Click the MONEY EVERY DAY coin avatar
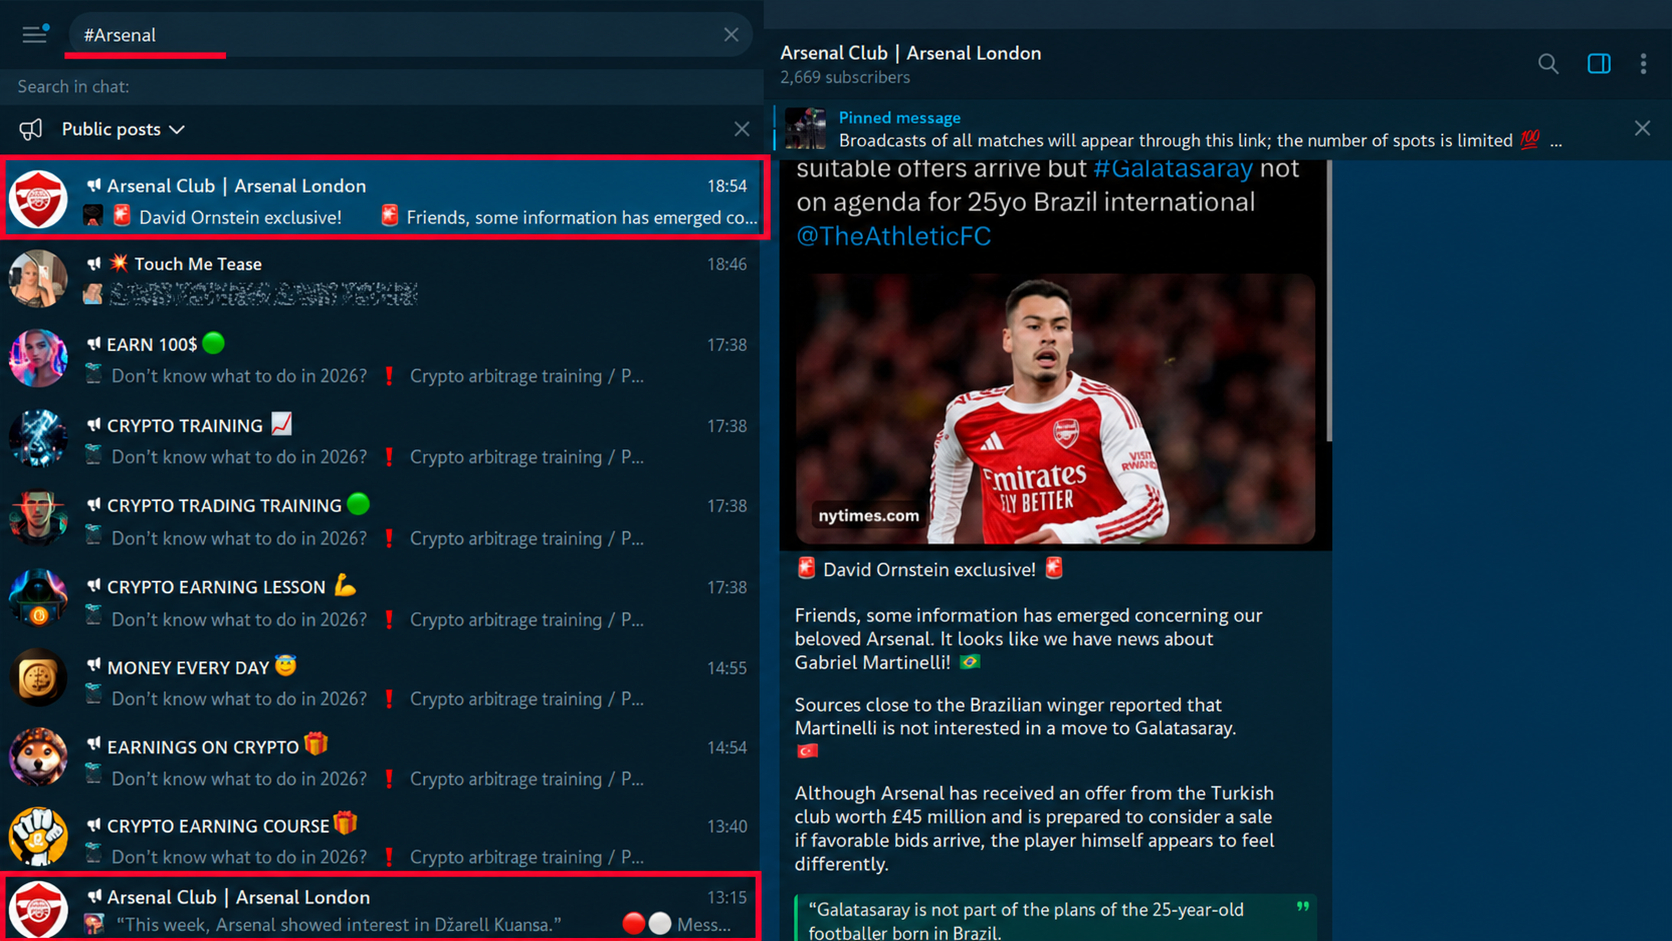This screenshot has height=941, width=1672. 38,679
